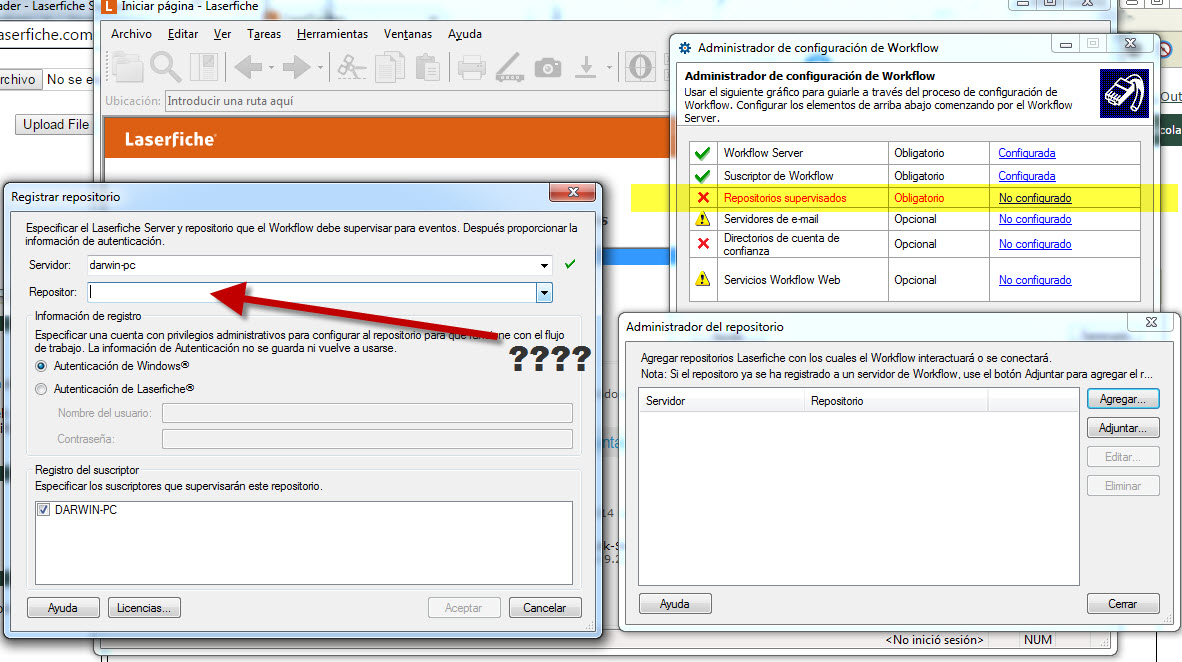
Task: Toggle the DARWIN-PC subscriber checkbox
Action: [x=44, y=510]
